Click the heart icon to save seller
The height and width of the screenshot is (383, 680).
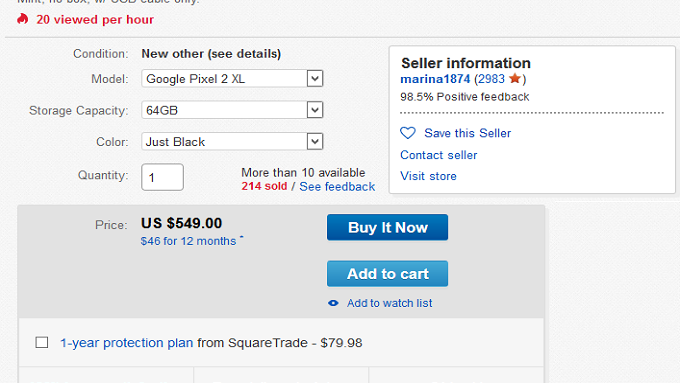click(408, 133)
